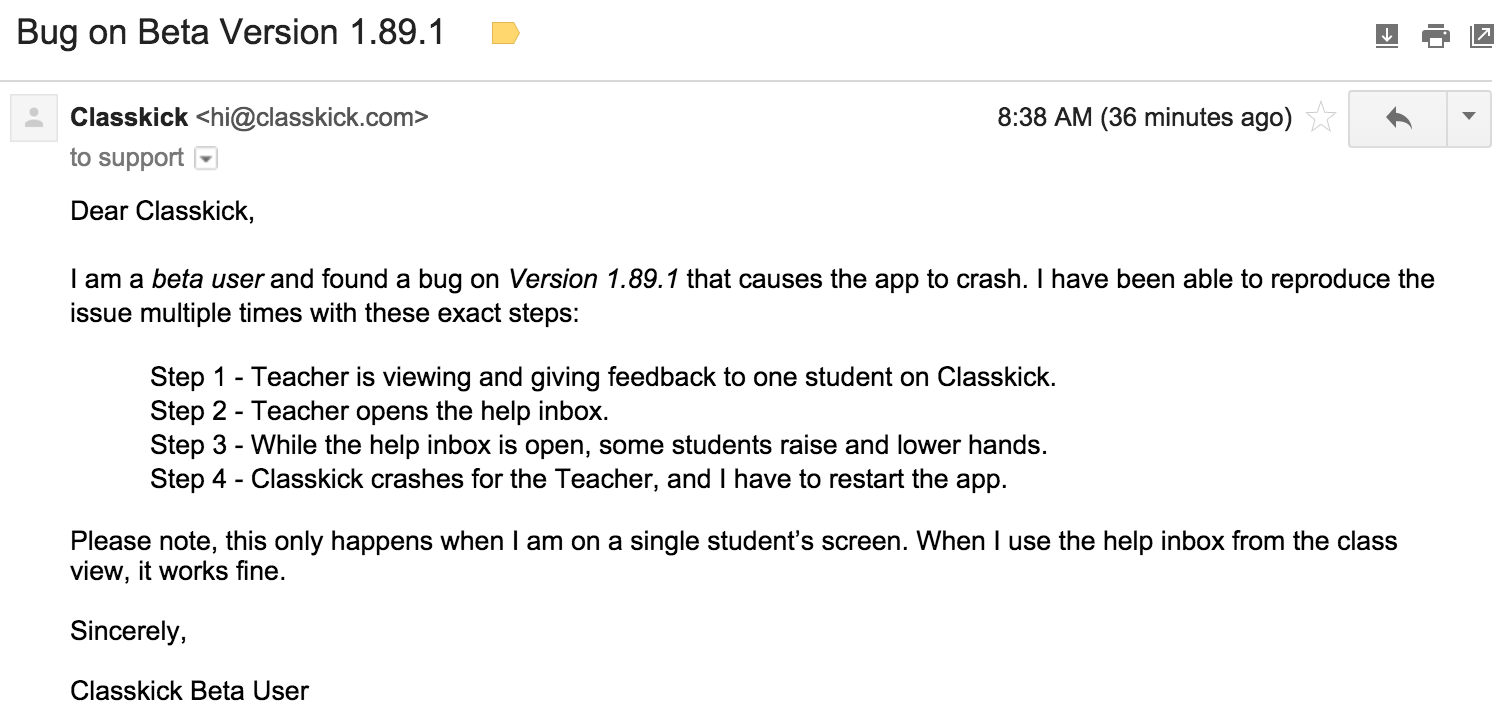Click the subject 'Bug on Beta Version 1.89.1'

231,33
